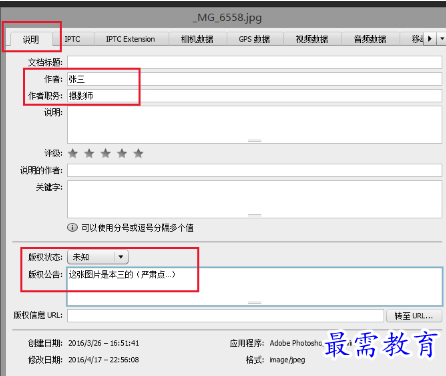Click the 说明 description text area
Viewport: 446px width, 376px height.
click(255, 125)
